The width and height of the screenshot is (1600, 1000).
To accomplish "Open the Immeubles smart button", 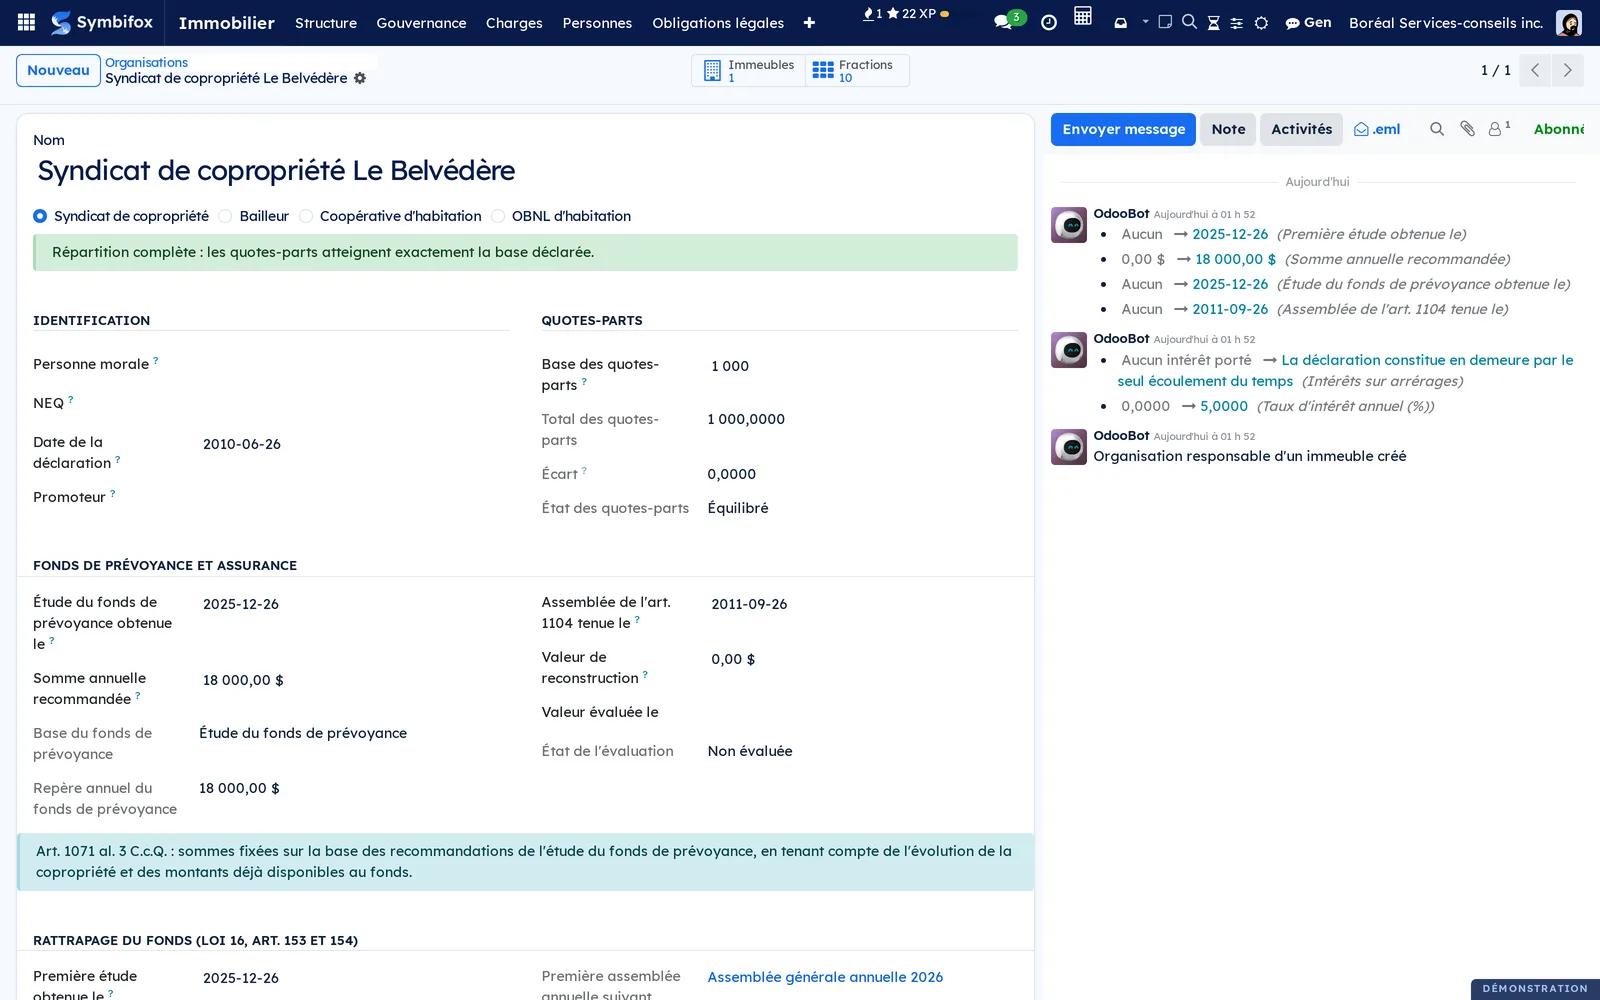I will click(x=749, y=70).
